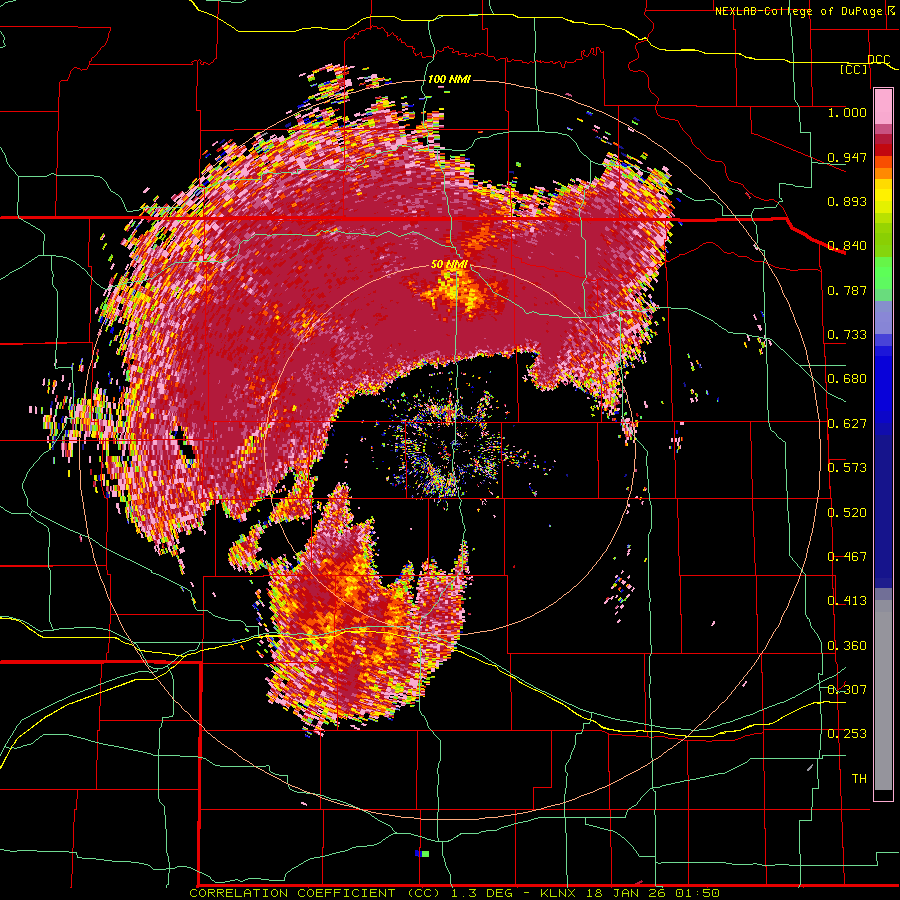Click the KLNX station identifier
This screenshot has width=900, height=900.
[558, 893]
